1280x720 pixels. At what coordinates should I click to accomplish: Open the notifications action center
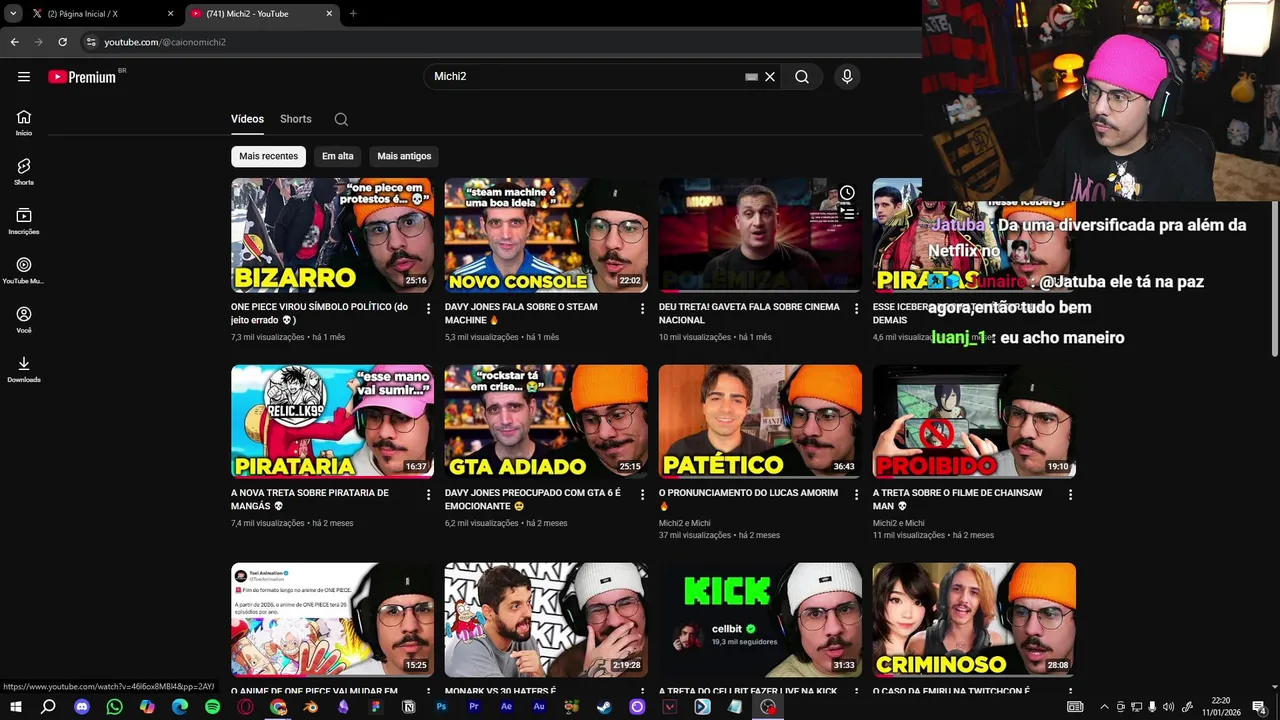coord(1259,707)
